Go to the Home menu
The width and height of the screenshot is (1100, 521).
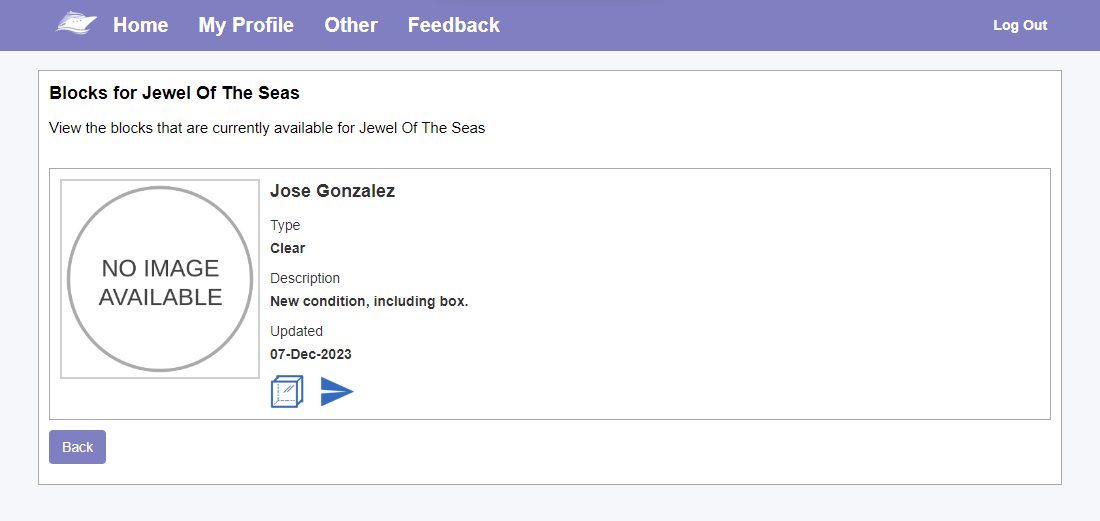[140, 25]
